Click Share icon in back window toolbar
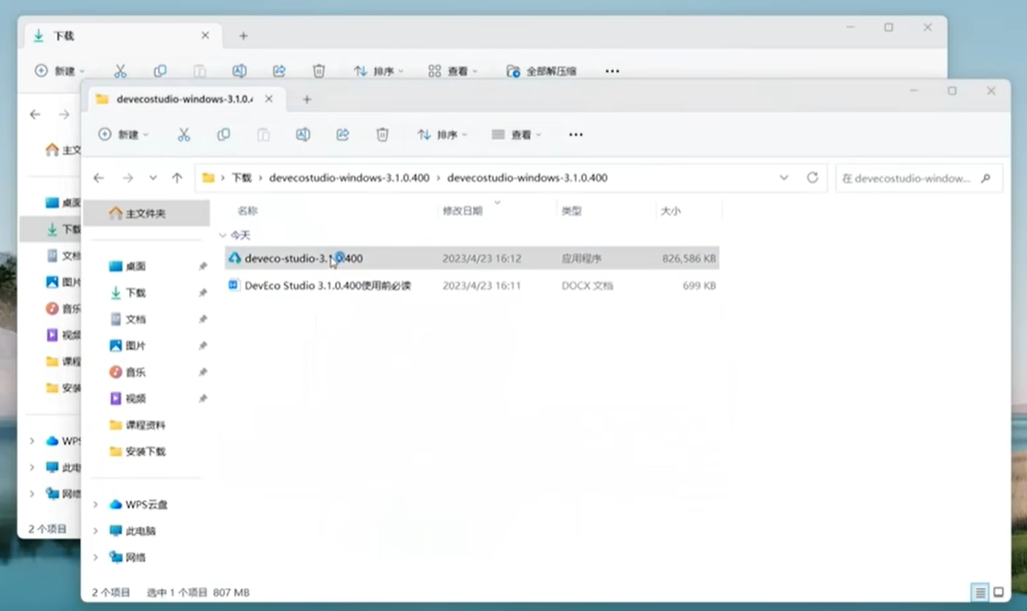Image resolution: width=1027 pixels, height=611 pixels. pyautogui.click(x=279, y=71)
